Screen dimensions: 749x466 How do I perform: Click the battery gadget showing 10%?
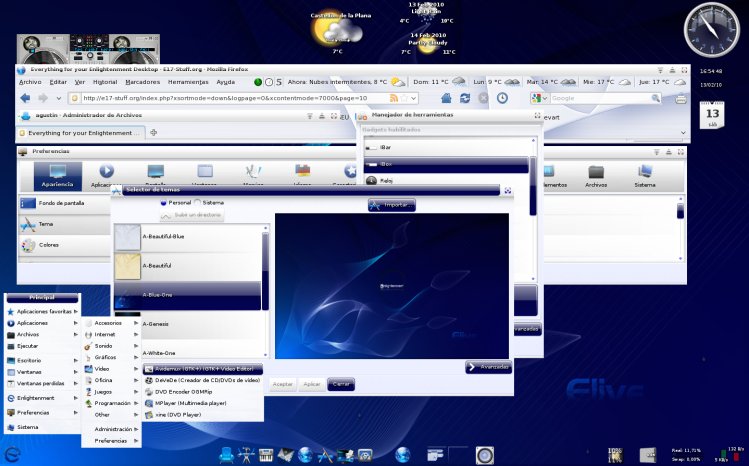tap(615, 455)
